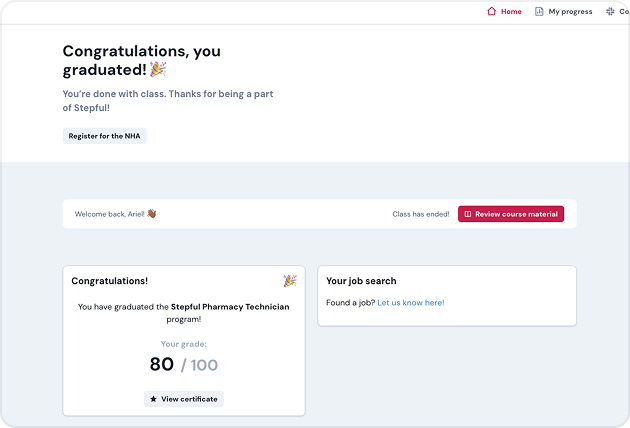Click the Class has ended! status text
The height and width of the screenshot is (428, 630).
421,214
